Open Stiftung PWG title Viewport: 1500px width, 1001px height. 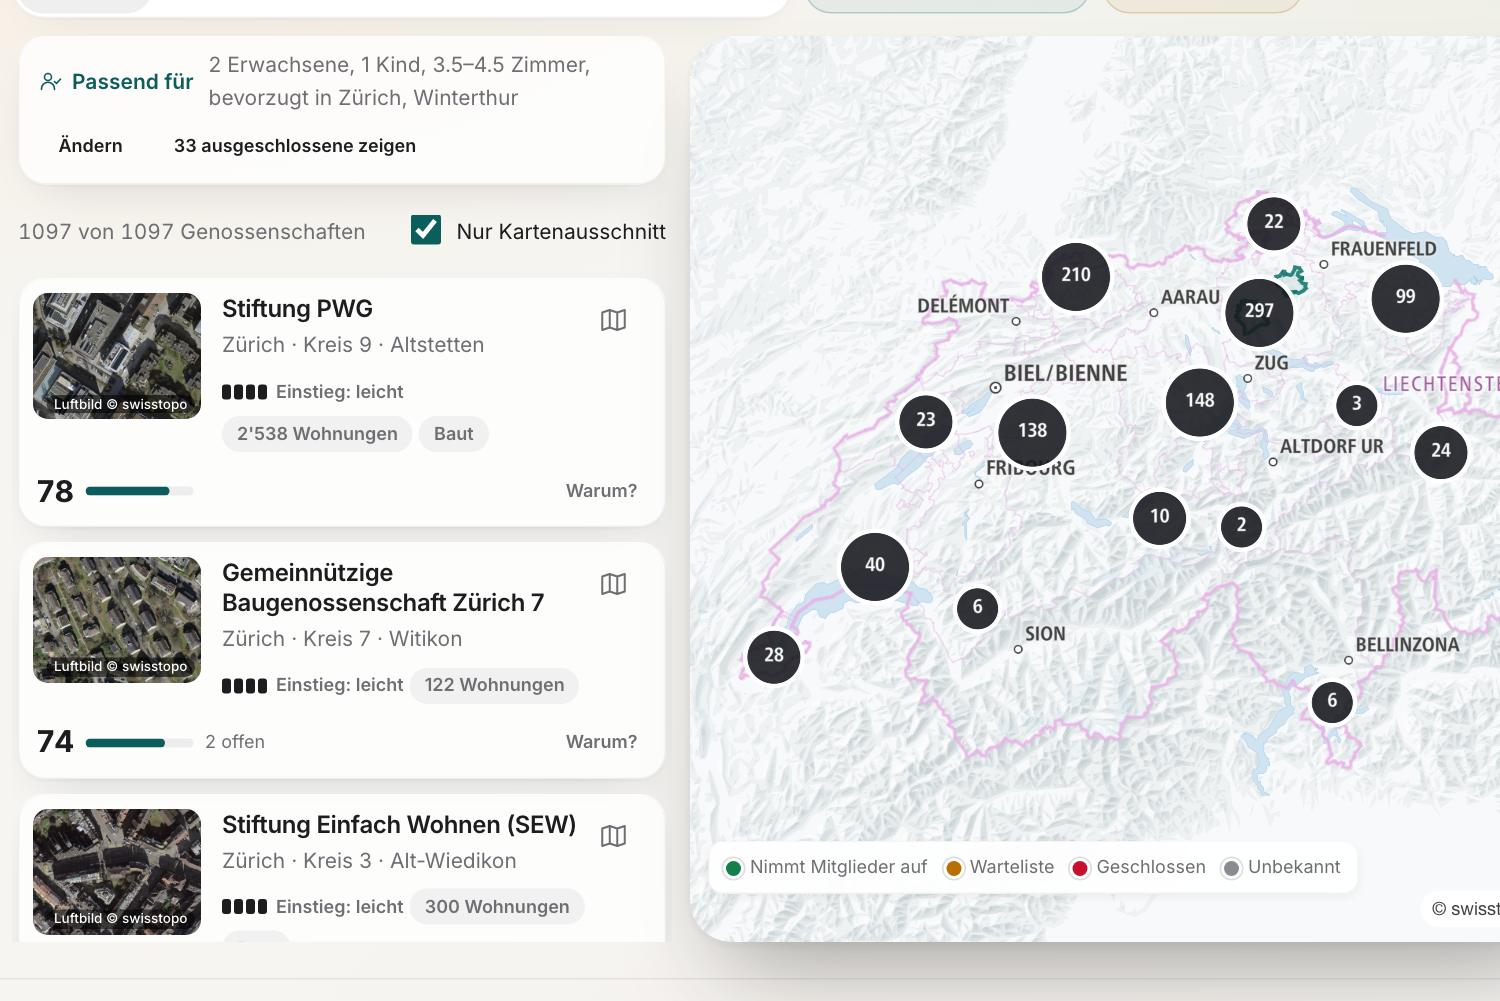click(x=297, y=309)
